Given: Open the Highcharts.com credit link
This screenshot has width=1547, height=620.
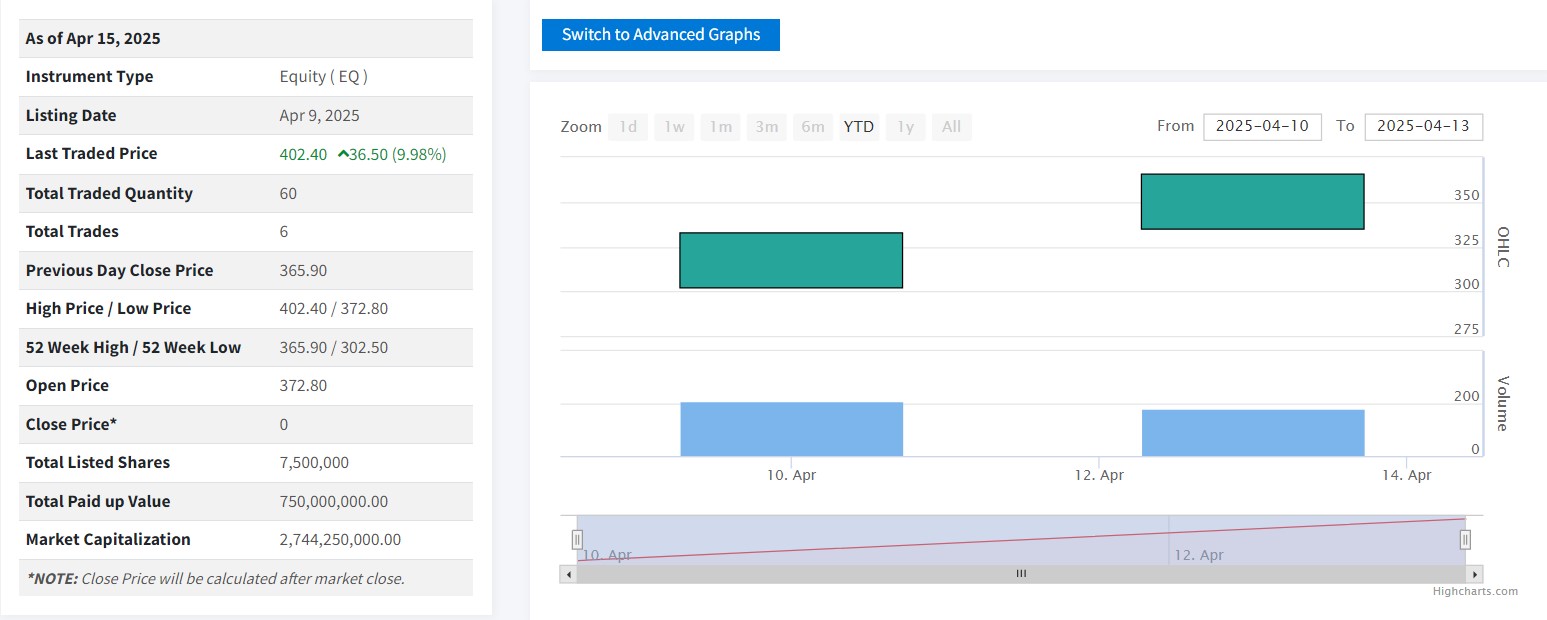Looking at the screenshot, I should coord(1474,591).
